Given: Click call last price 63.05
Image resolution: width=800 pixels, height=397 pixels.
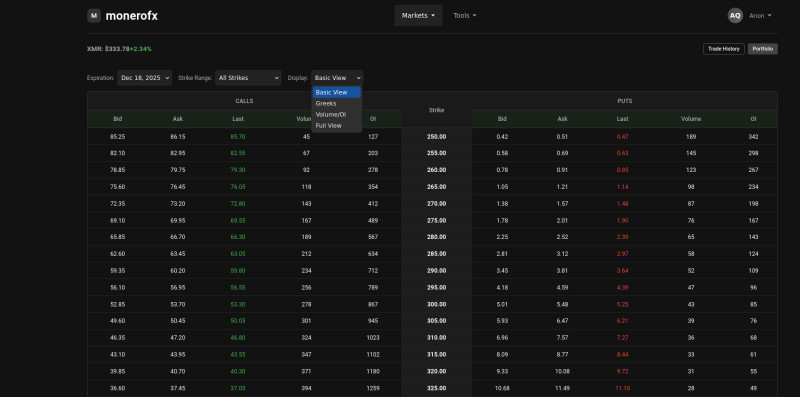Looking at the screenshot, I should point(238,254).
